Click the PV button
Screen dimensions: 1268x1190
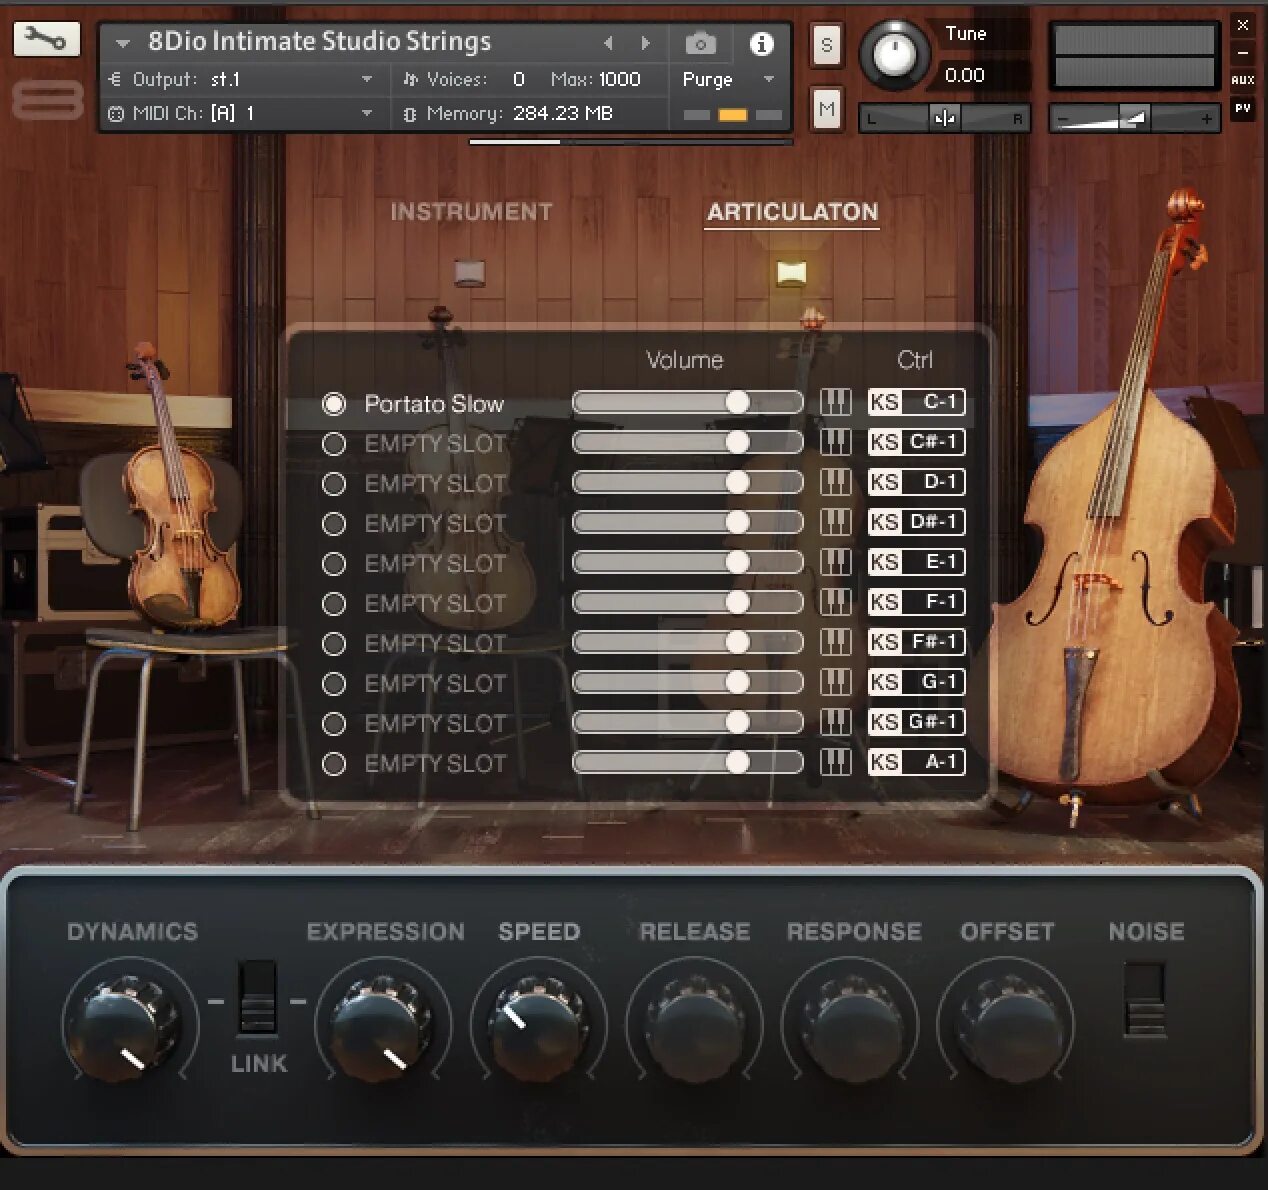tap(1243, 108)
